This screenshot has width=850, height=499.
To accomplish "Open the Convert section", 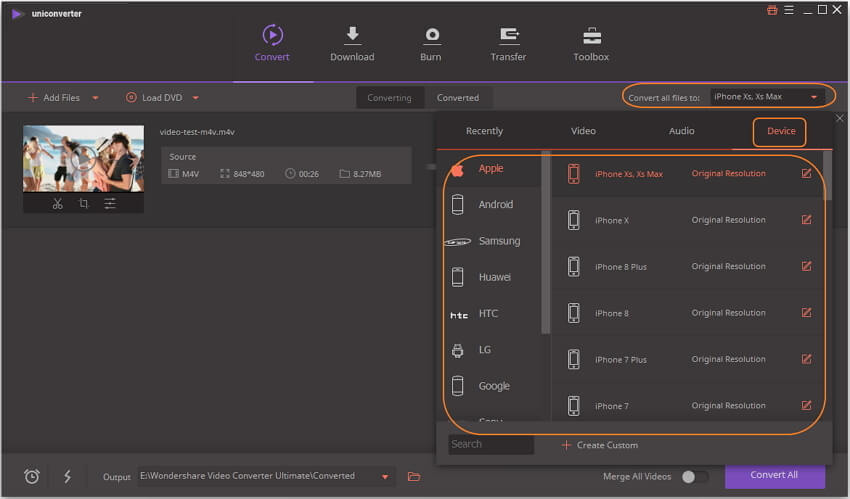I will 272,43.
